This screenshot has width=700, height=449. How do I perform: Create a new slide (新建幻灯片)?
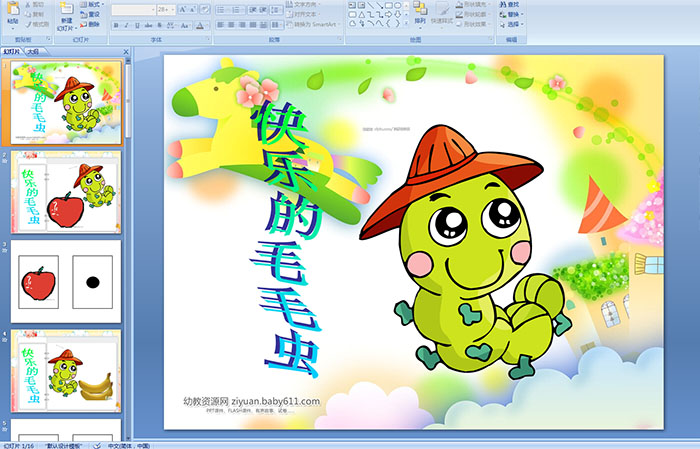pos(67,17)
